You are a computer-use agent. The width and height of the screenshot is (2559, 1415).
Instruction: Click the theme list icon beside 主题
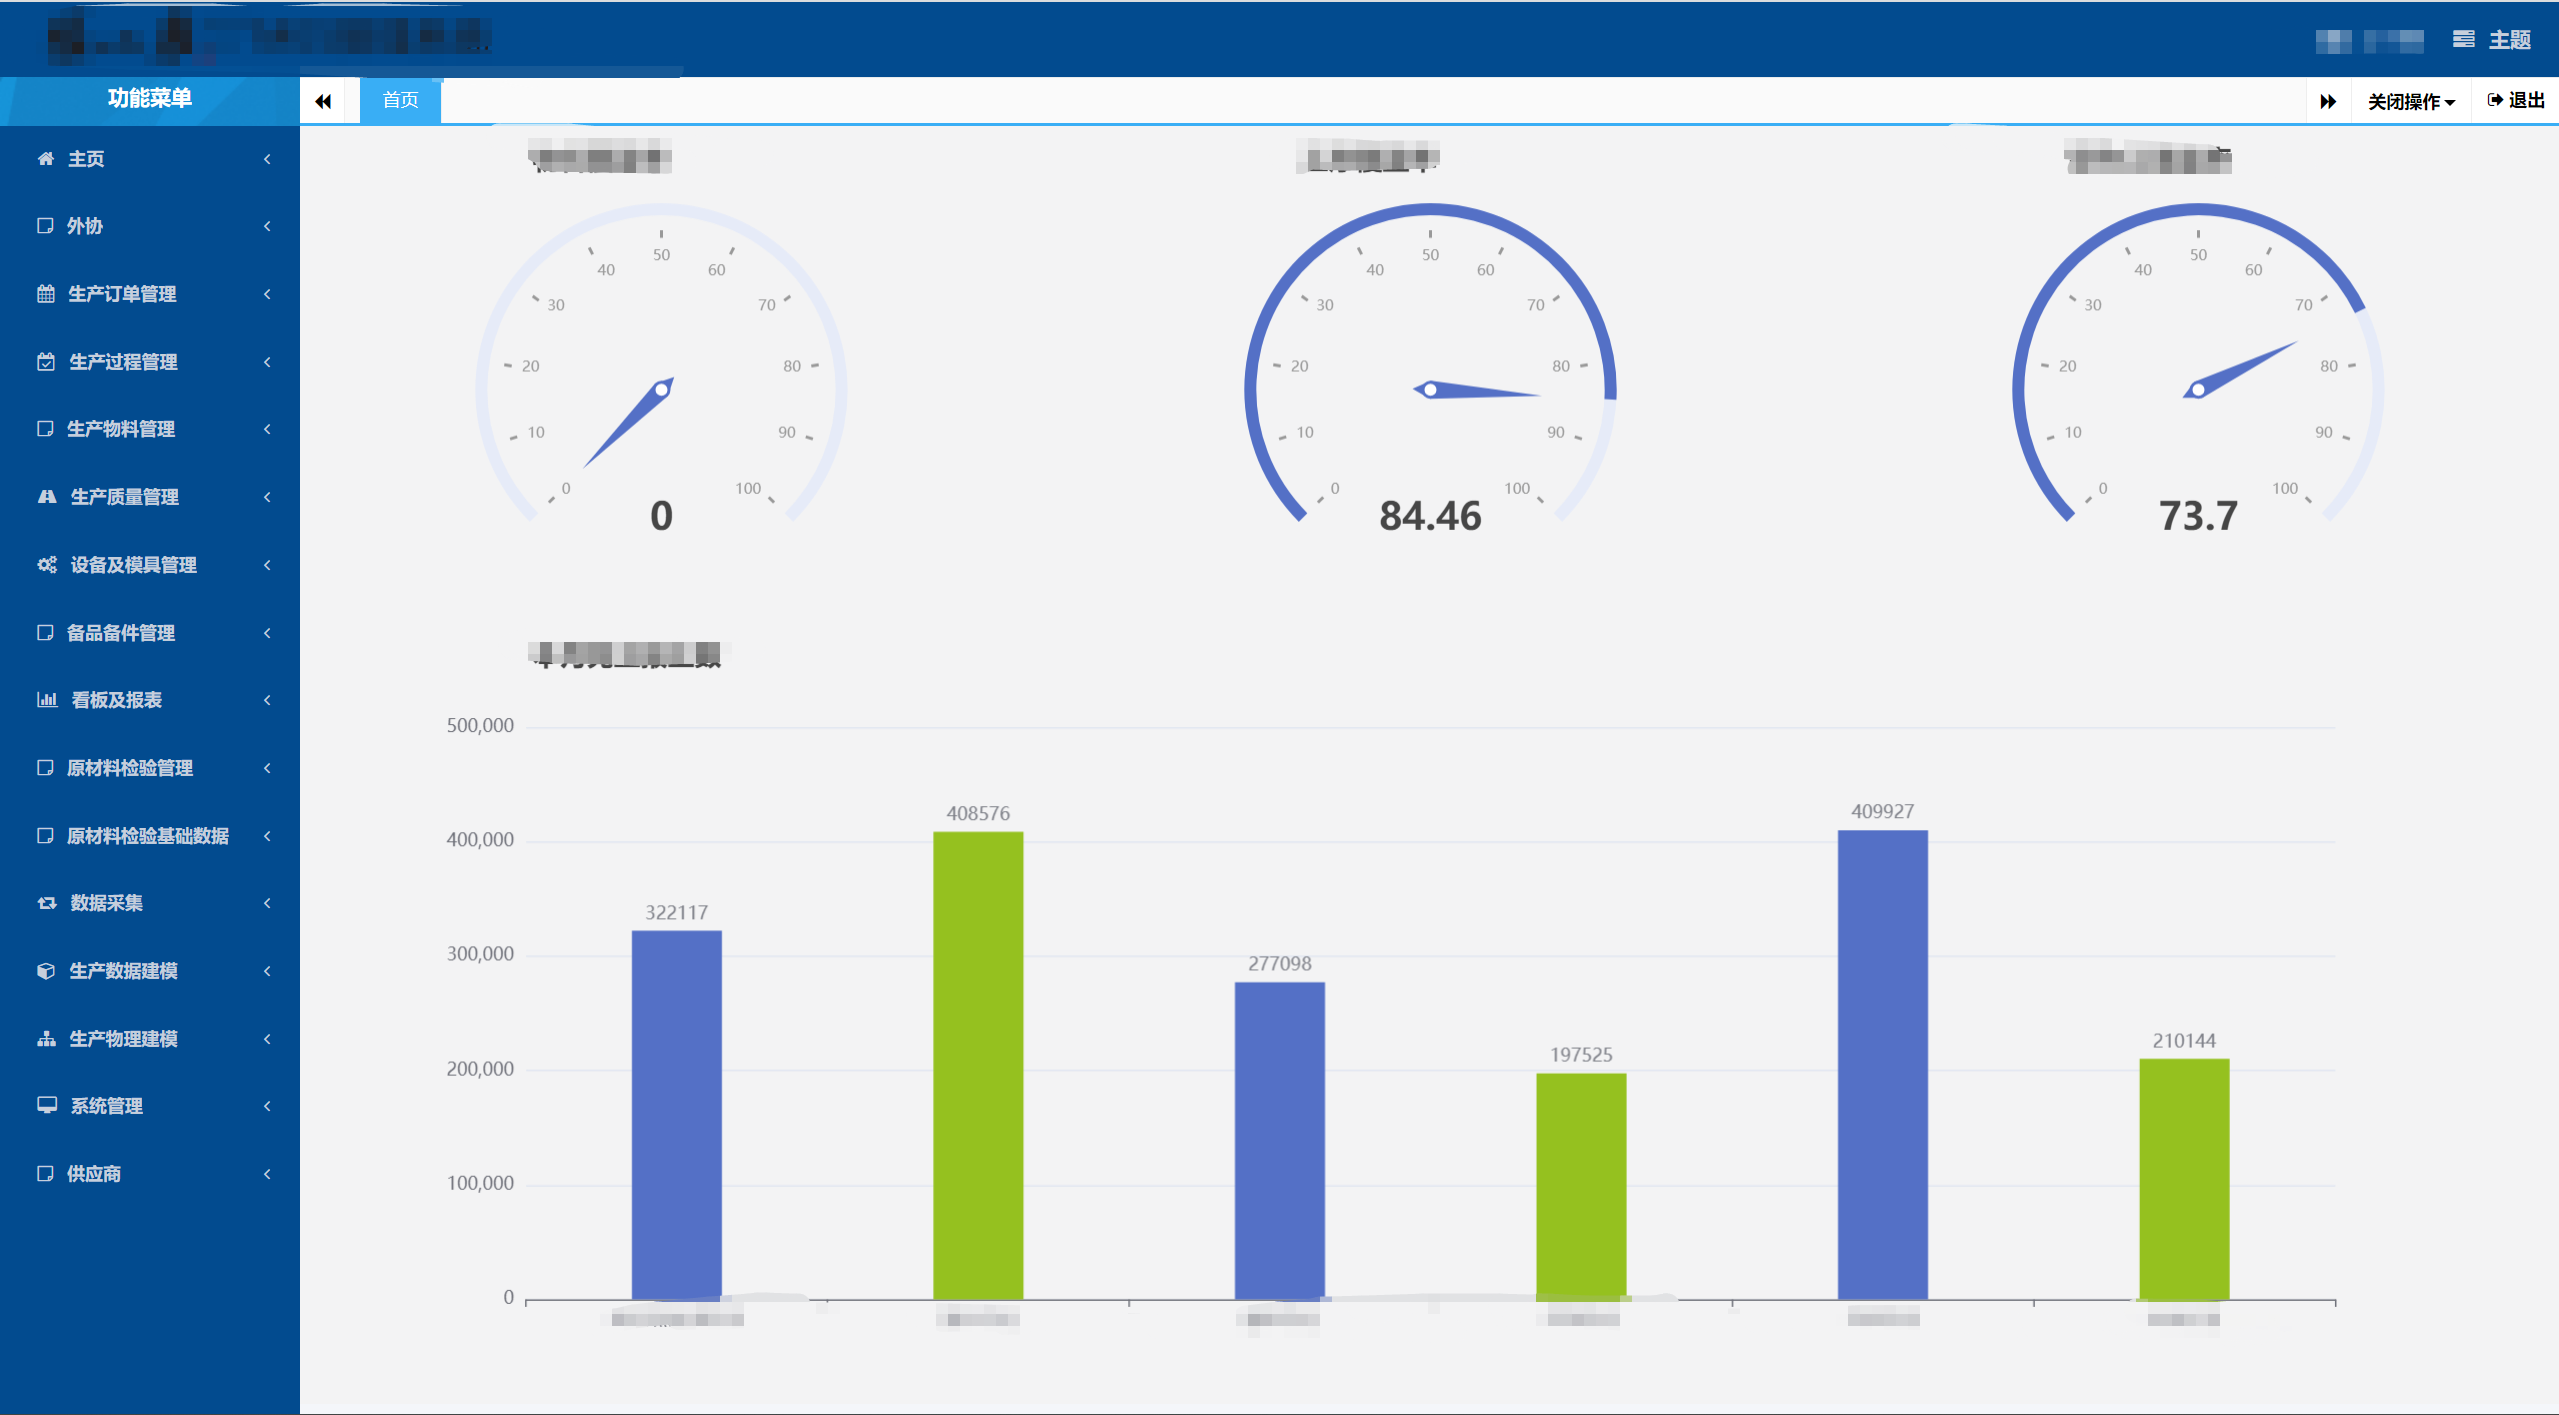click(2463, 39)
